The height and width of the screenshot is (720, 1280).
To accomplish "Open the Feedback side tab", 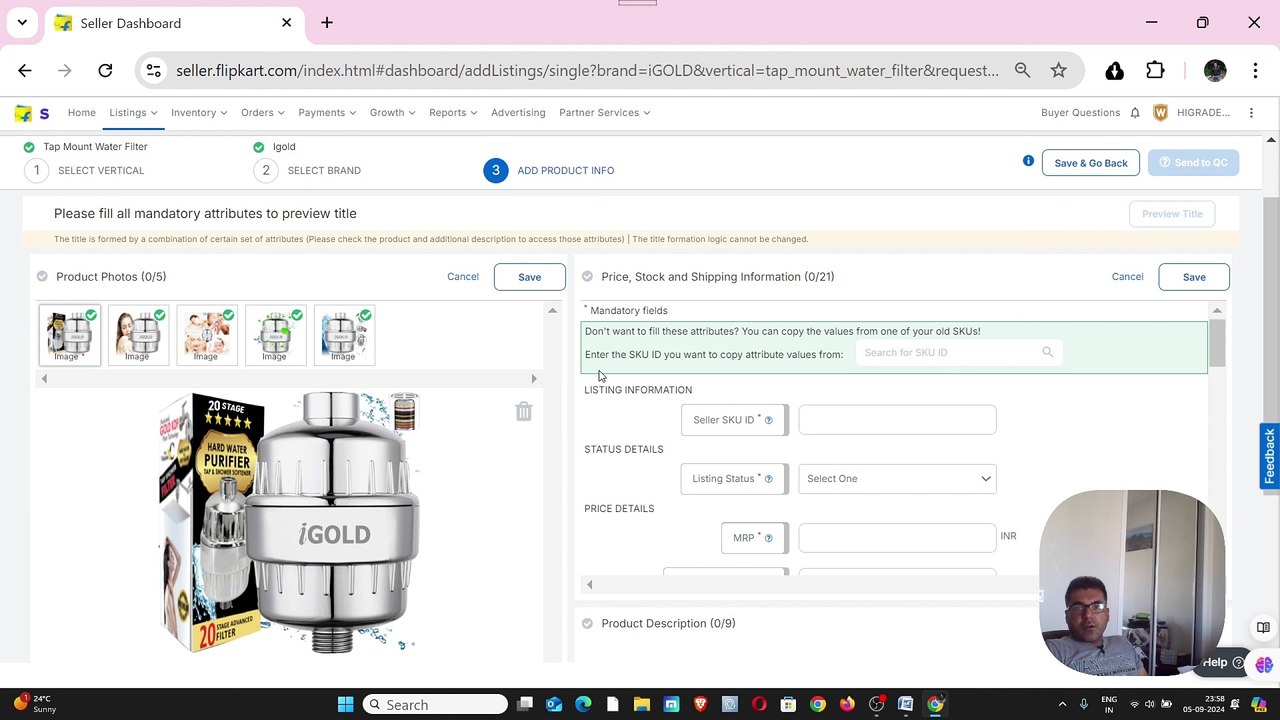I will click(1269, 456).
